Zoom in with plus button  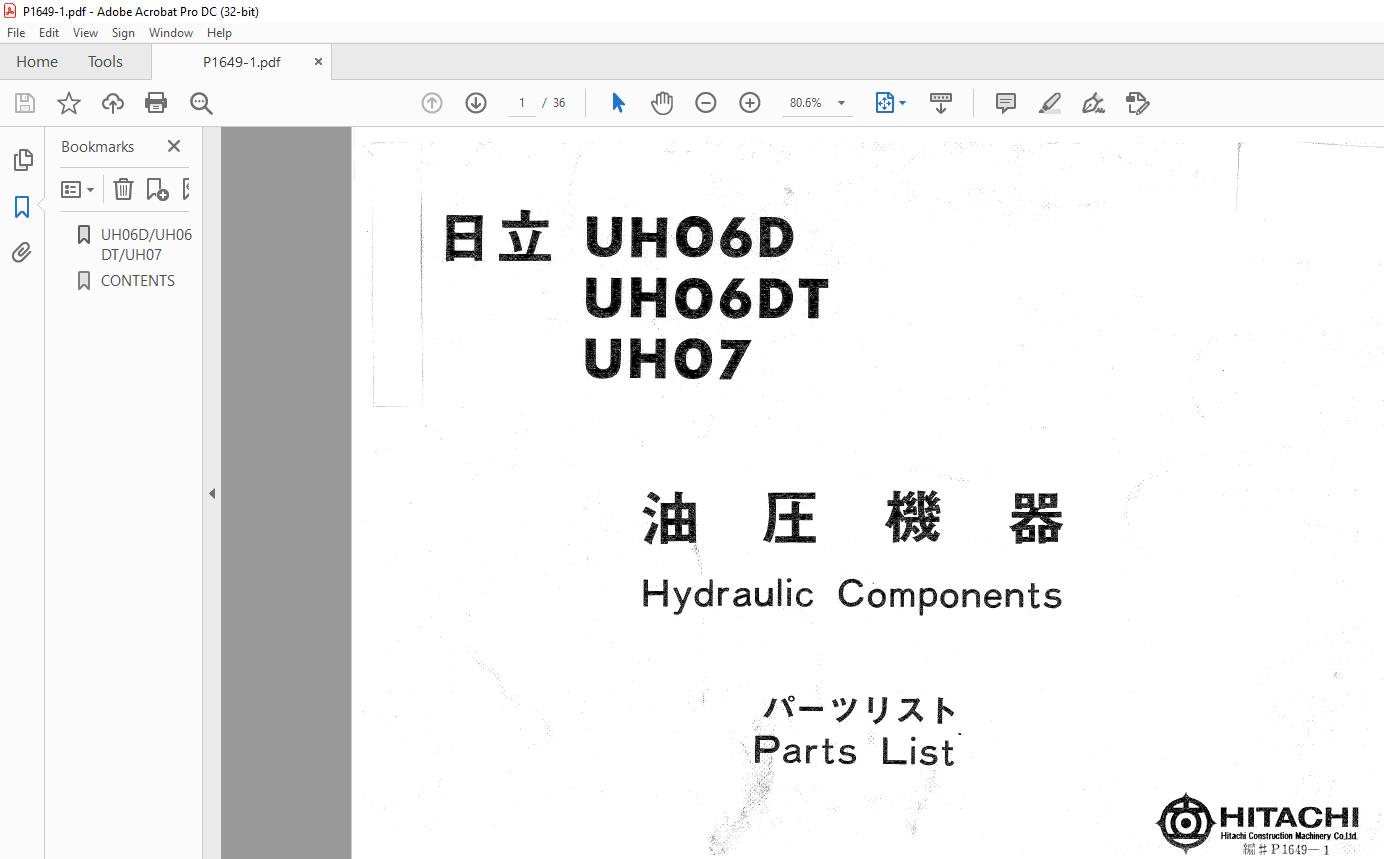[750, 103]
